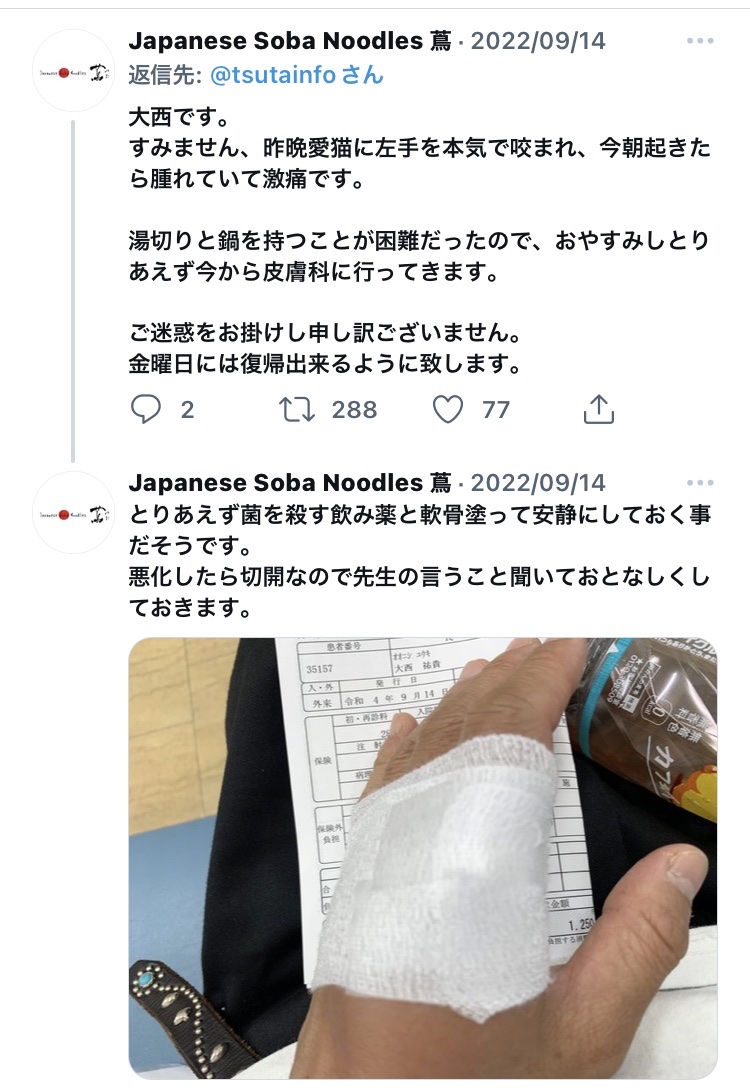Click the thread line connecting the tweets
The width and height of the screenshot is (750, 1090).
[73, 291]
